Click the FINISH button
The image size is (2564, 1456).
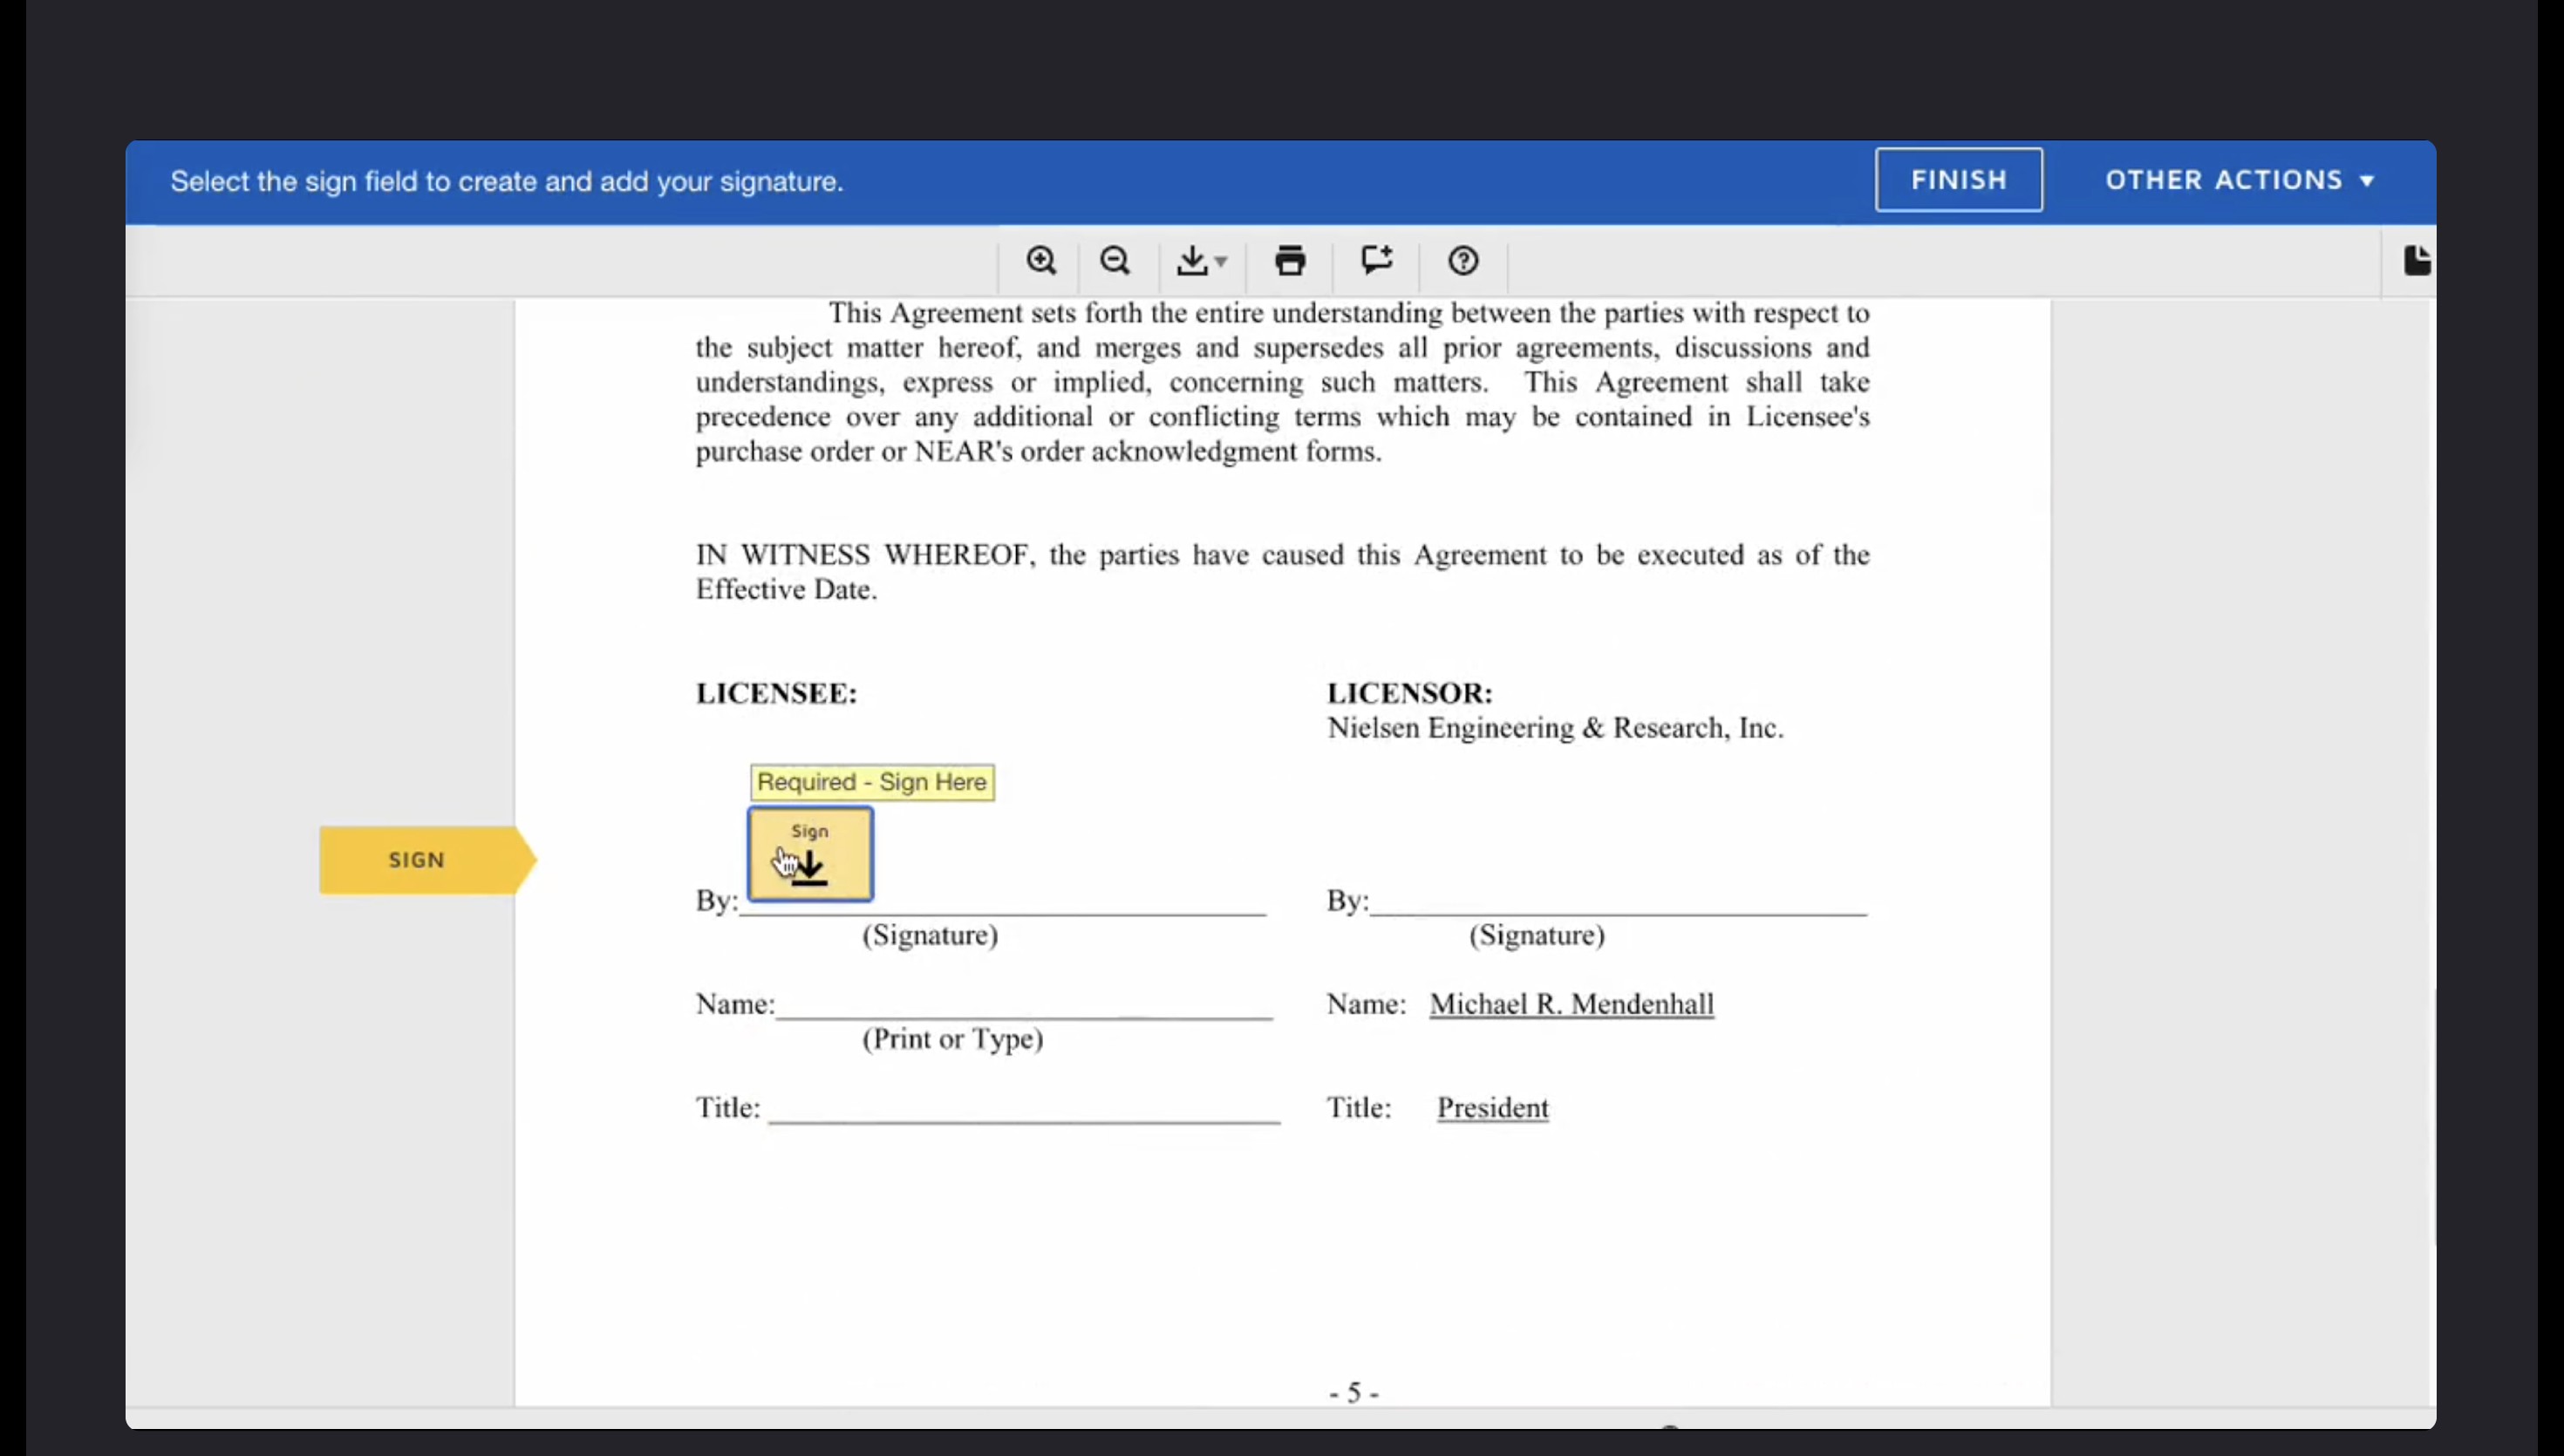click(1958, 180)
